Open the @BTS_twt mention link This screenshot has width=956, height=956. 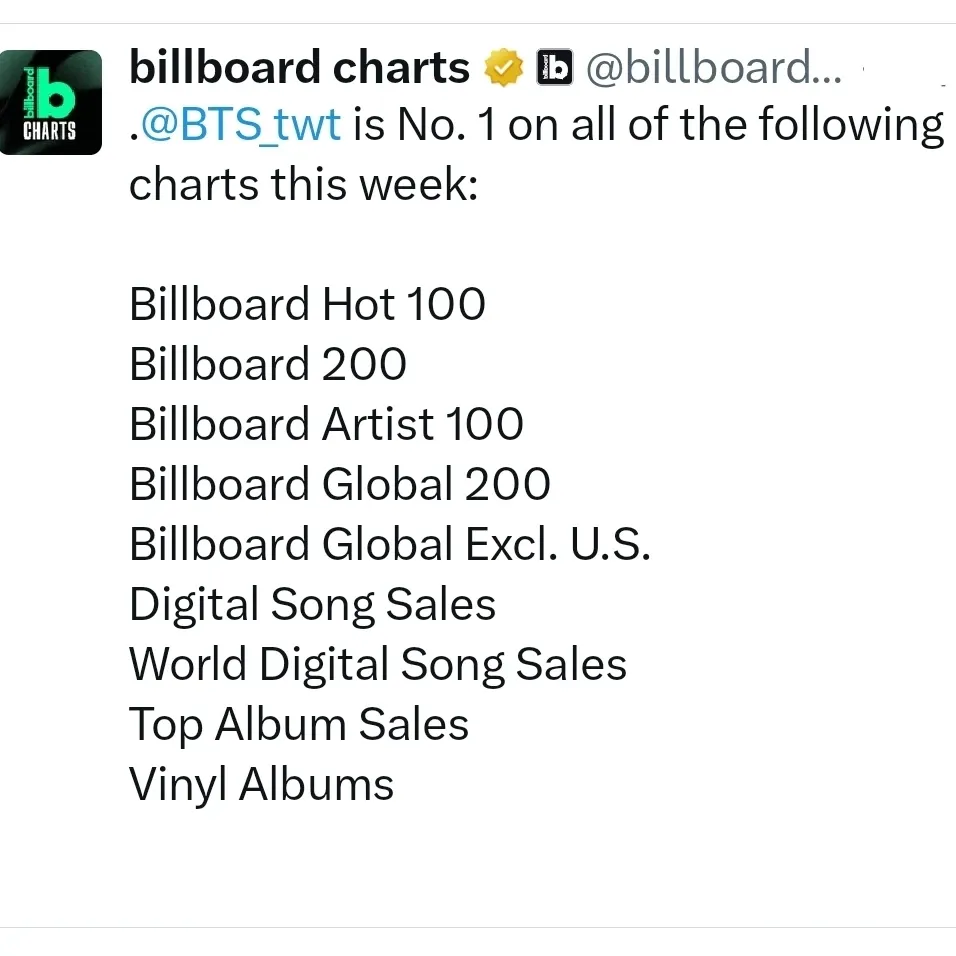point(239,126)
